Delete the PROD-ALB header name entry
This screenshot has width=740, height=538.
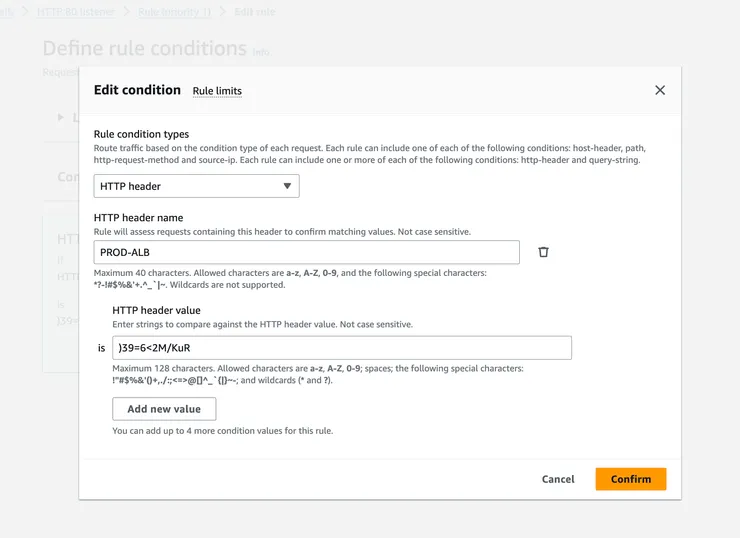click(x=543, y=252)
